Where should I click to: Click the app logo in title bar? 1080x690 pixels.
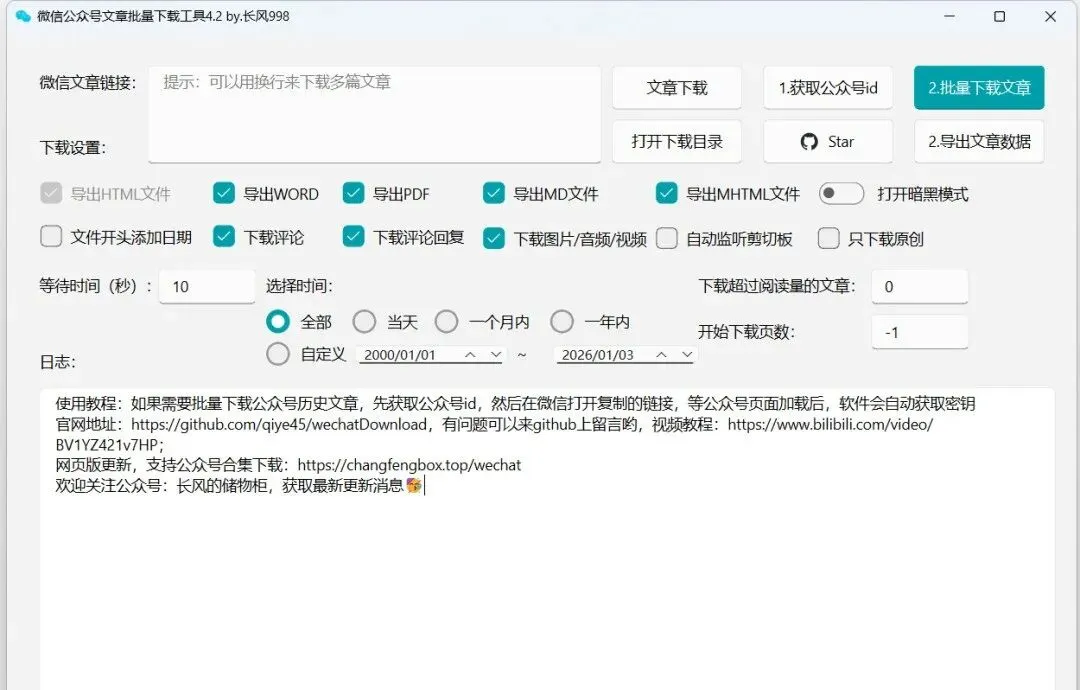[23, 16]
